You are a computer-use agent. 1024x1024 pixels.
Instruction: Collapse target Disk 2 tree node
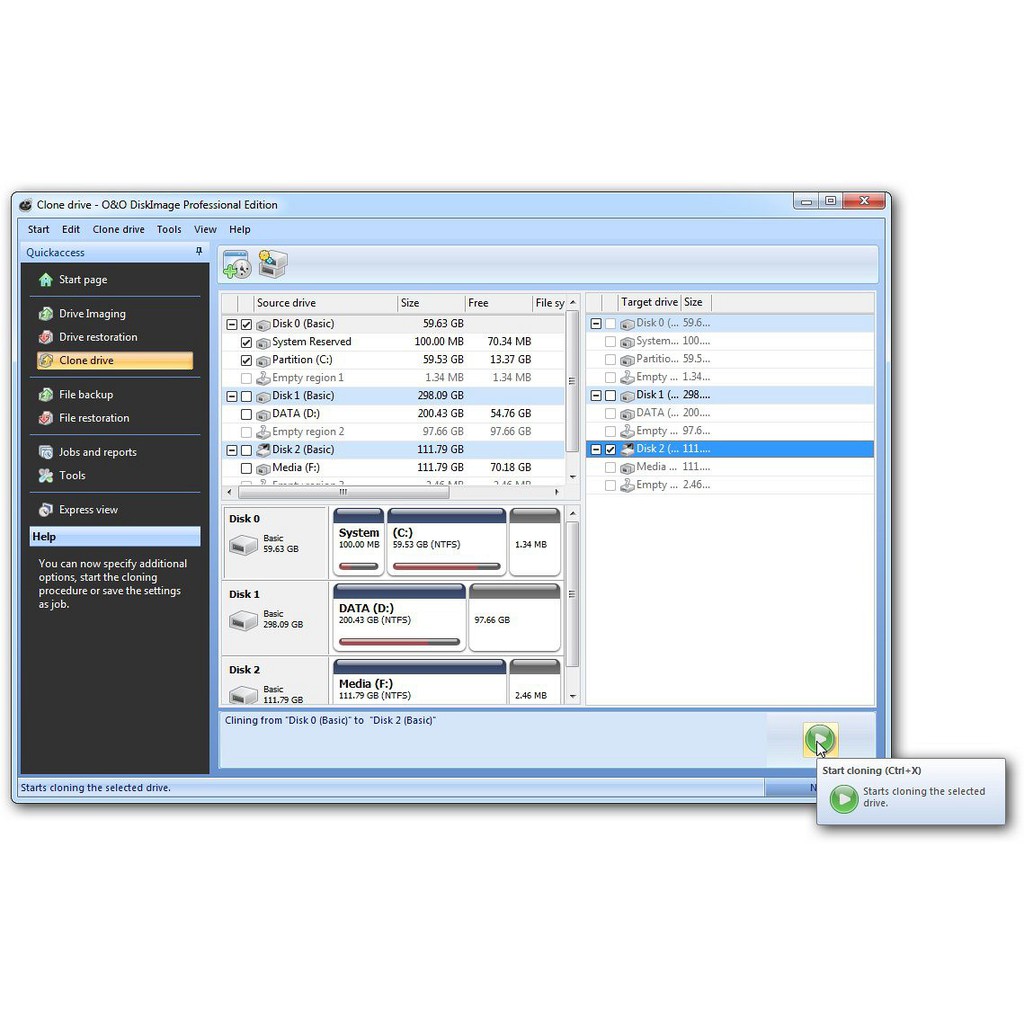[596, 449]
